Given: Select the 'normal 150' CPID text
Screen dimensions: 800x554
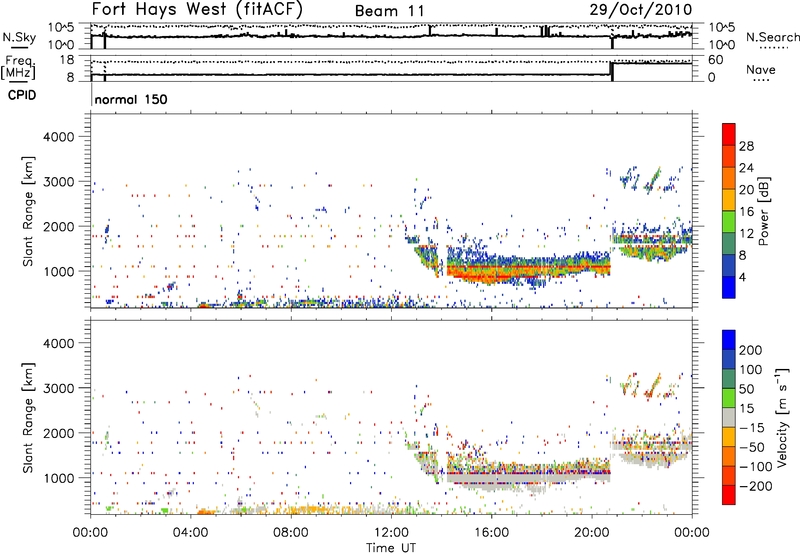Looking at the screenshot, I should (x=131, y=99).
